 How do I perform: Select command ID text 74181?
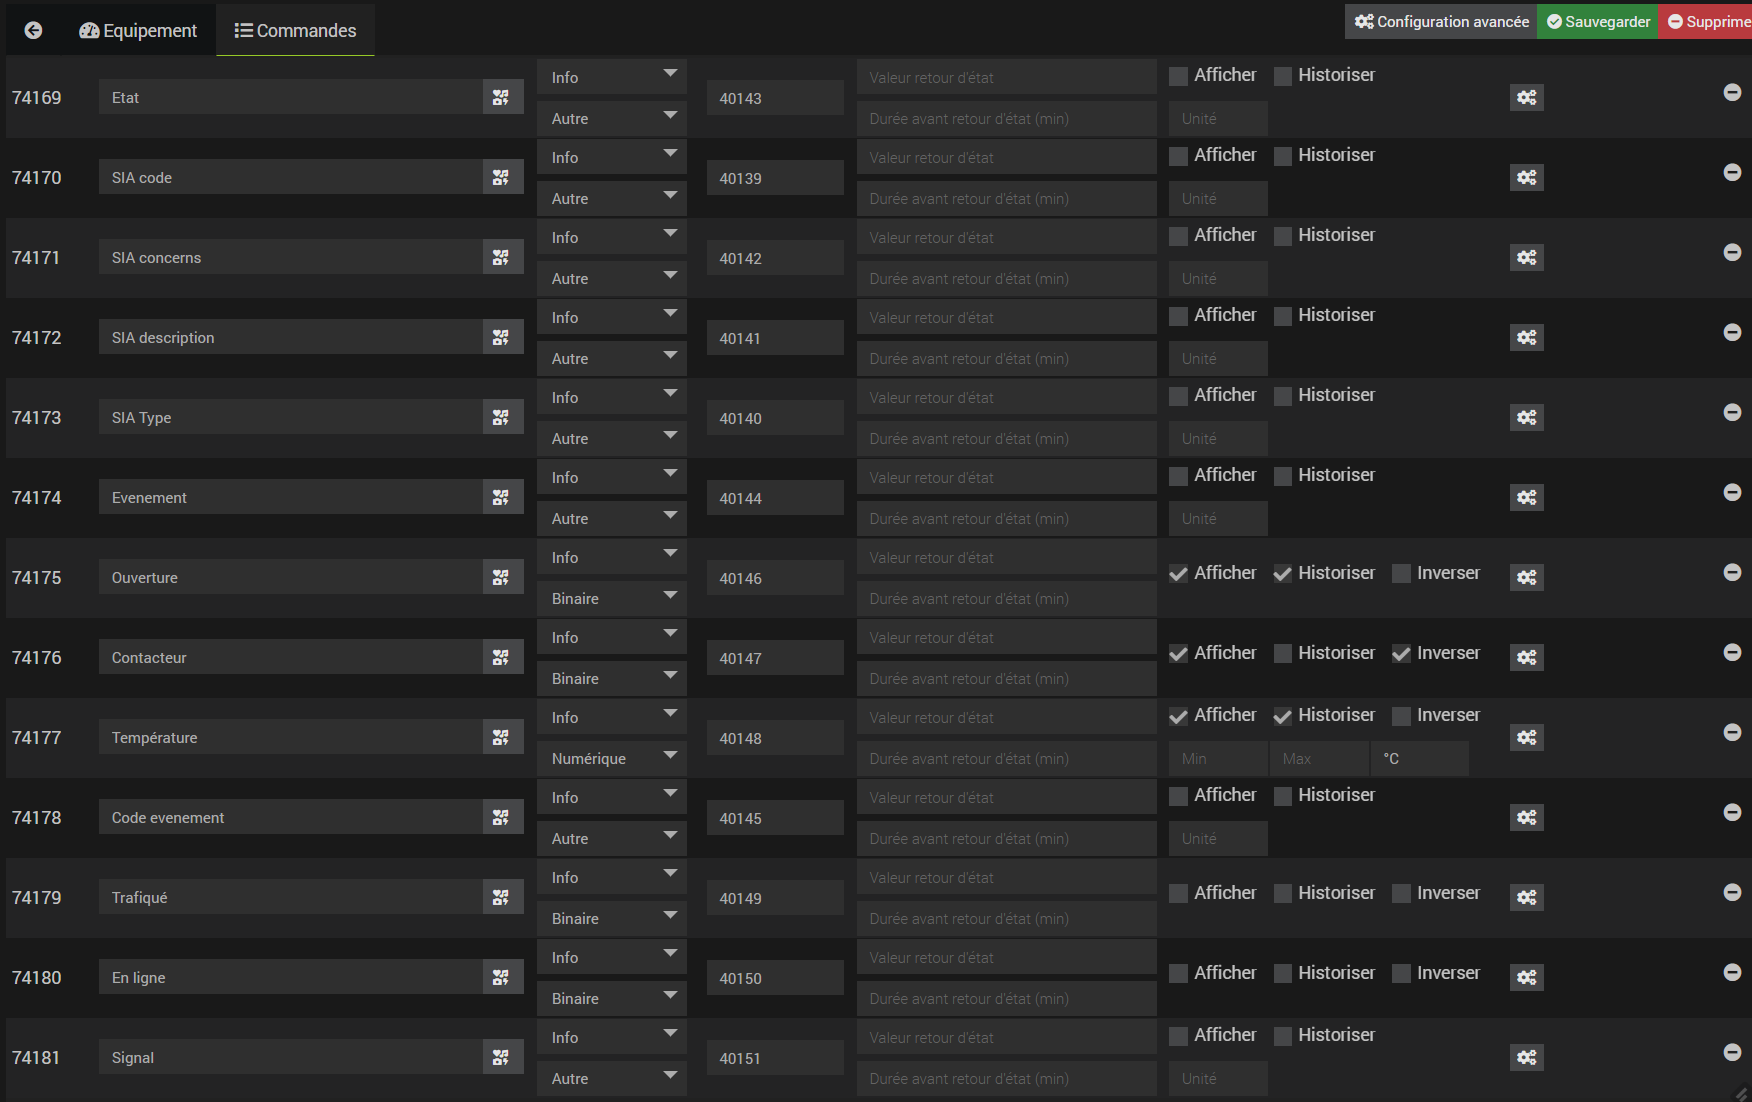point(37,1057)
